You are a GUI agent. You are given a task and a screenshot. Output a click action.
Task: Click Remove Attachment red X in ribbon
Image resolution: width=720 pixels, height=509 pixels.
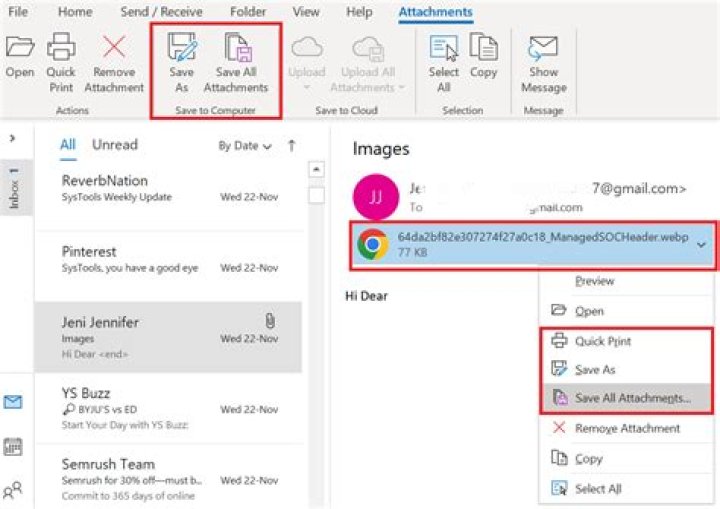(x=114, y=47)
